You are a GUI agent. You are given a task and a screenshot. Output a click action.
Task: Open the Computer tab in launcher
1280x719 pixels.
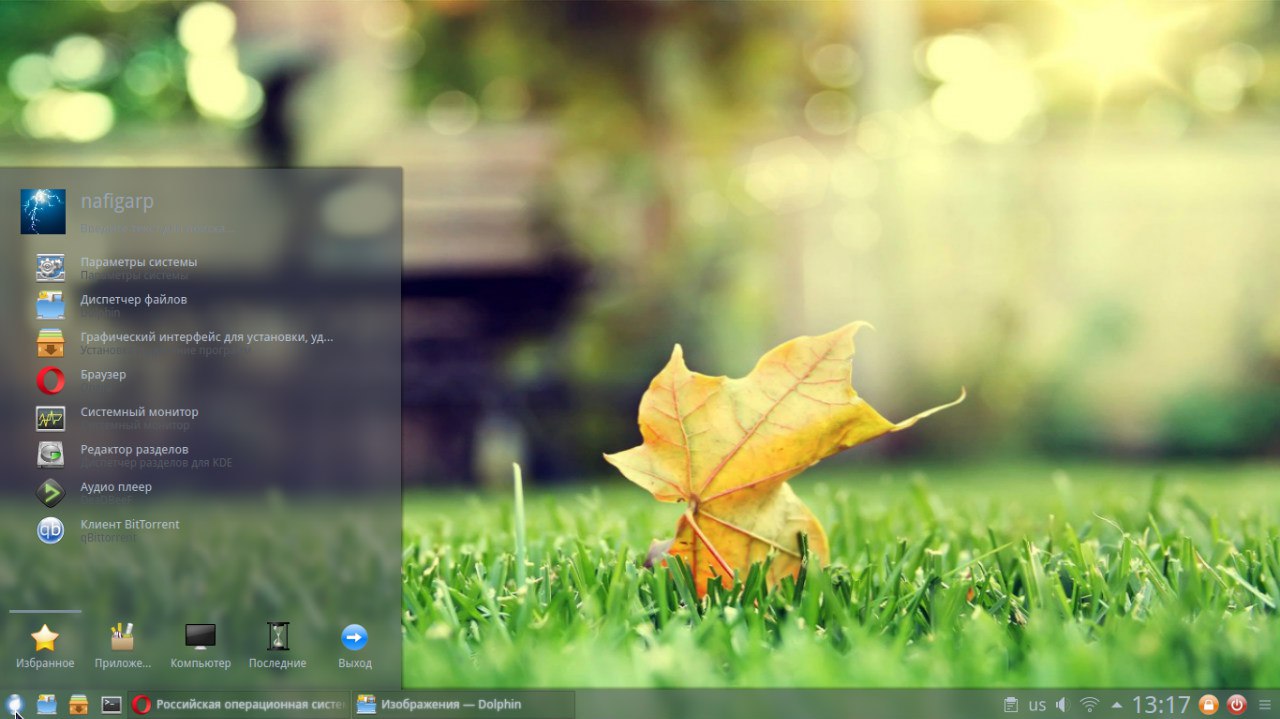click(x=200, y=646)
